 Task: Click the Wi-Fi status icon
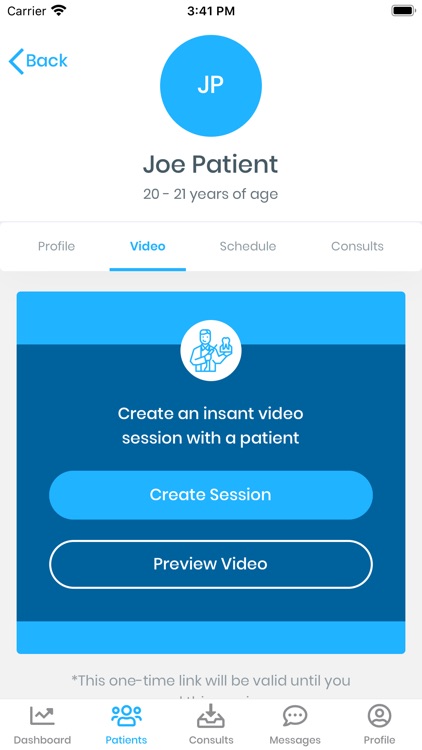tap(59, 11)
